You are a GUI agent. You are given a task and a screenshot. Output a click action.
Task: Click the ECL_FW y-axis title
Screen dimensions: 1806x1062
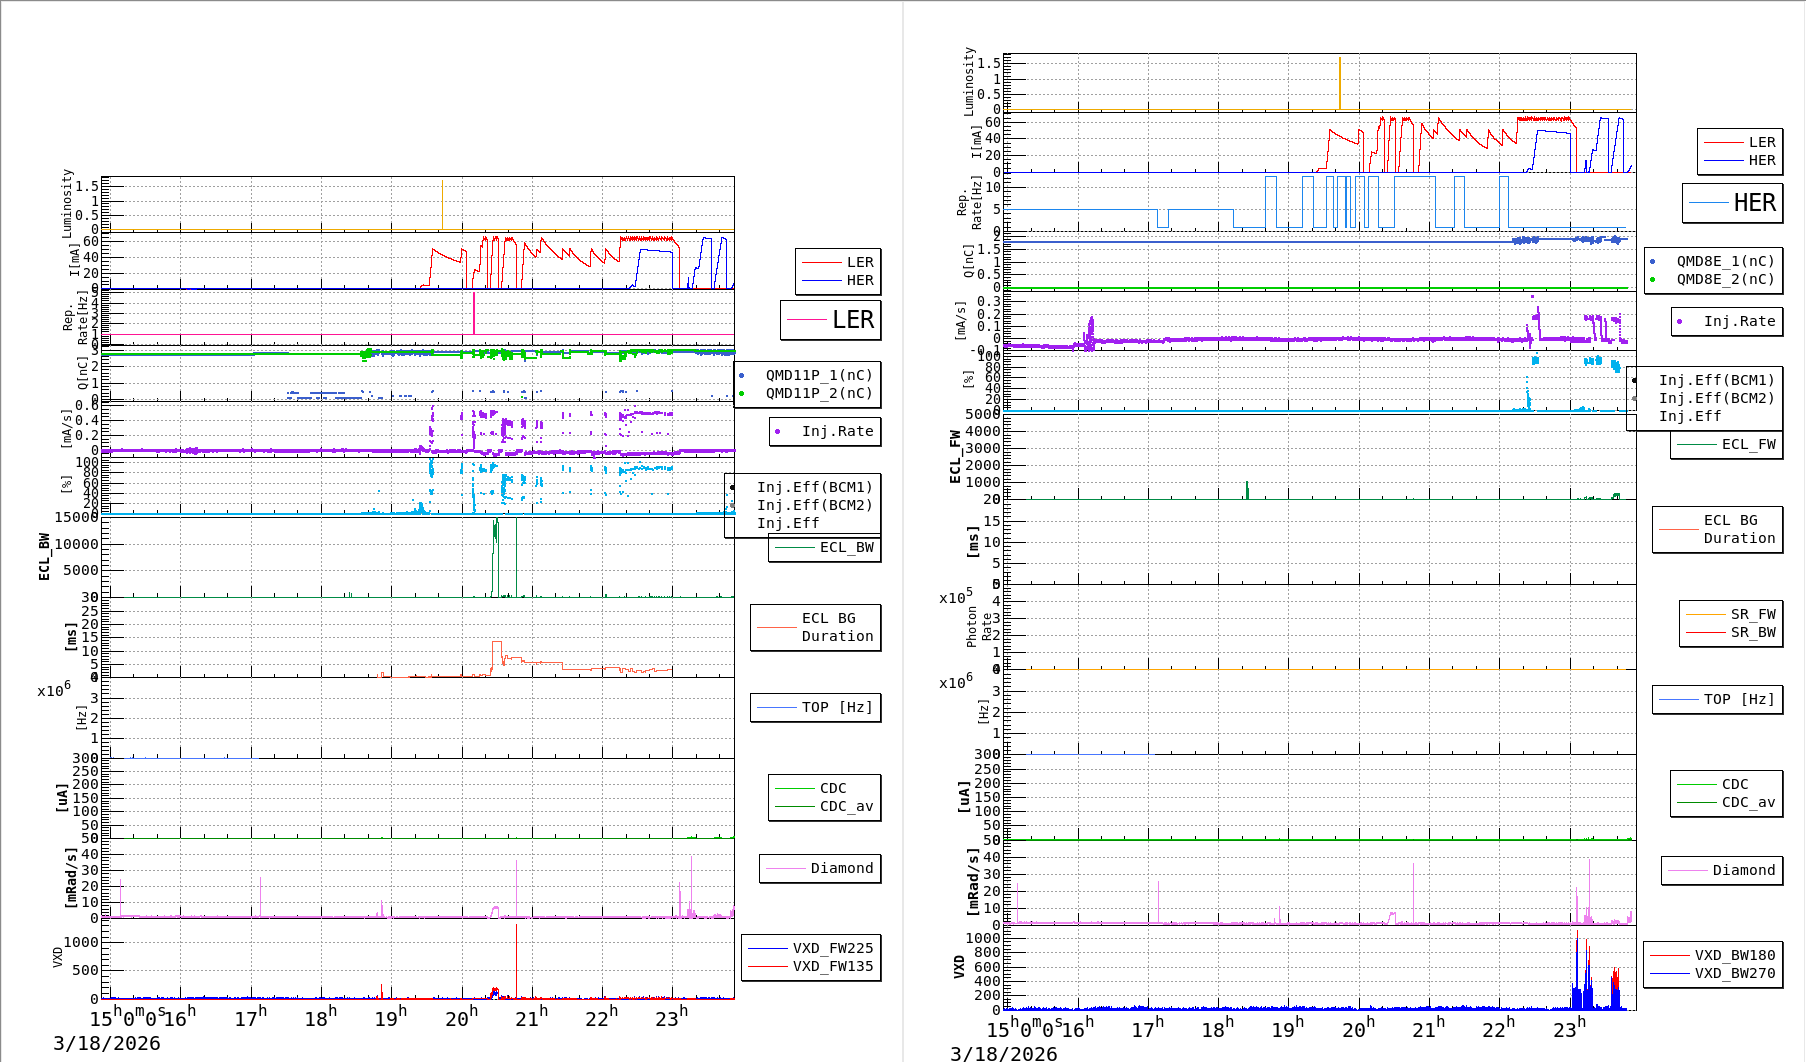(955, 457)
